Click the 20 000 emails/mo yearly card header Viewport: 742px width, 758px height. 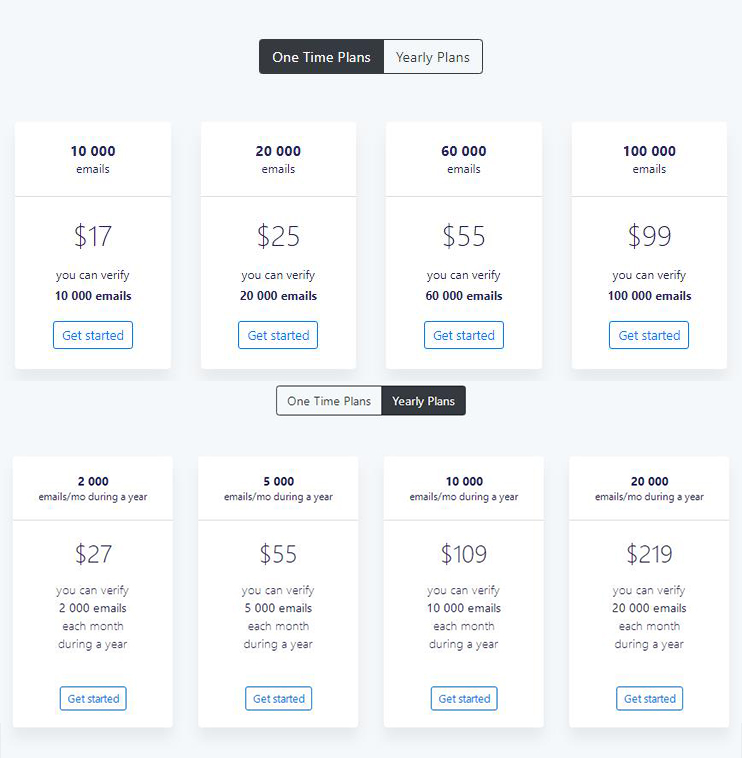[x=650, y=488]
